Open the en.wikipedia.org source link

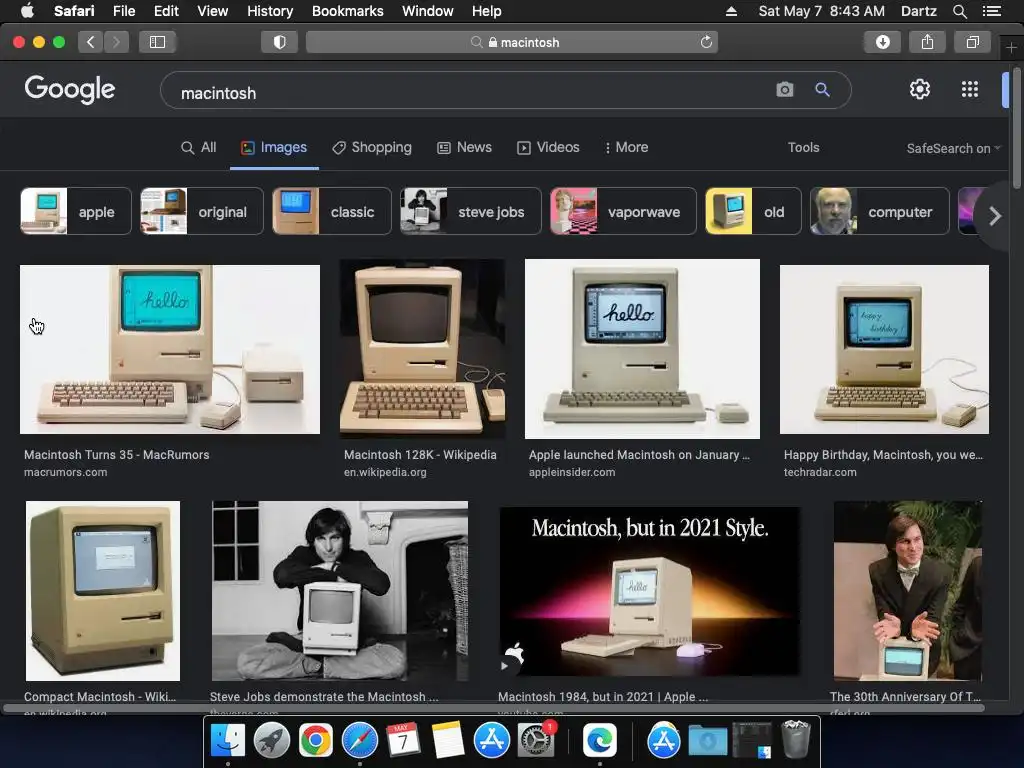click(385, 472)
